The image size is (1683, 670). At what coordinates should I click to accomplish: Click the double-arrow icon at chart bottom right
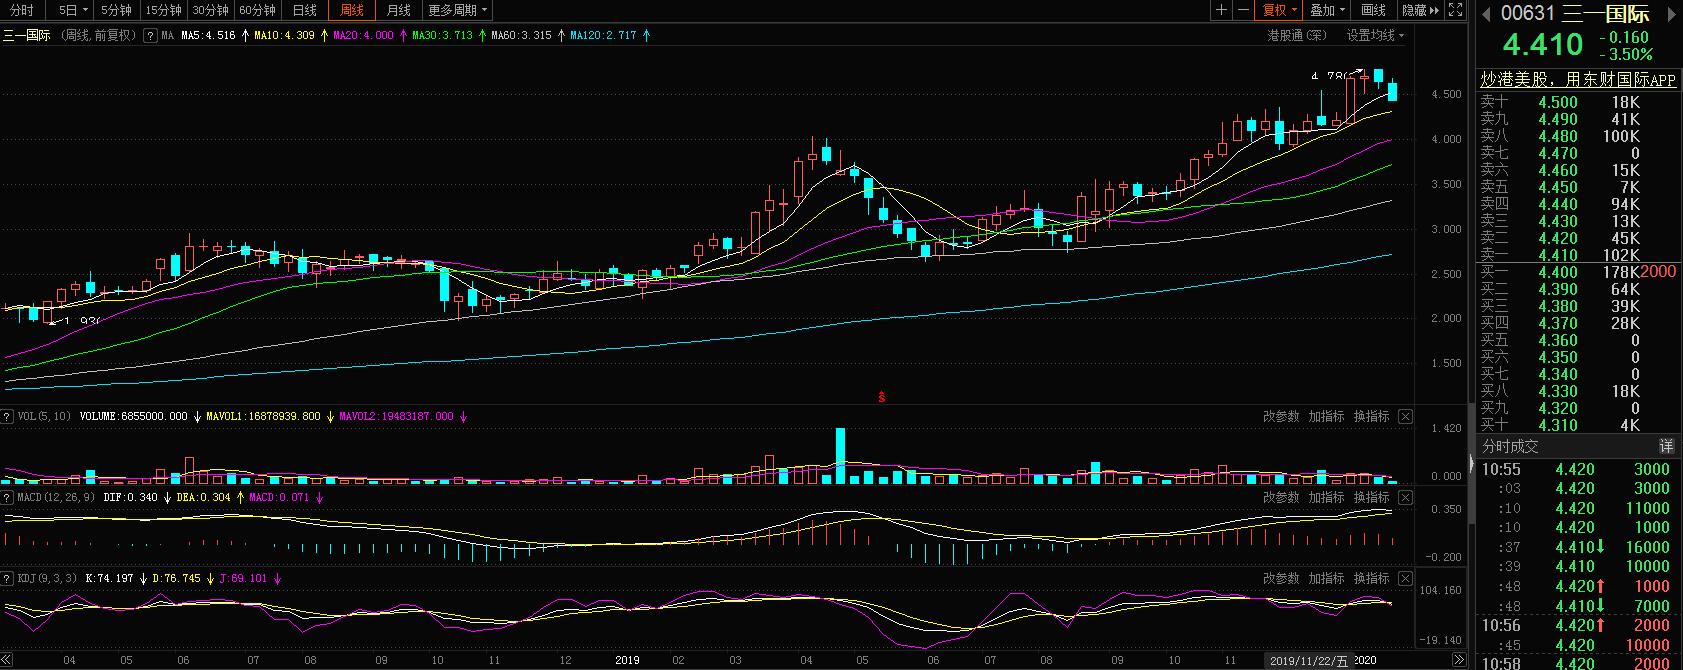[1459, 661]
